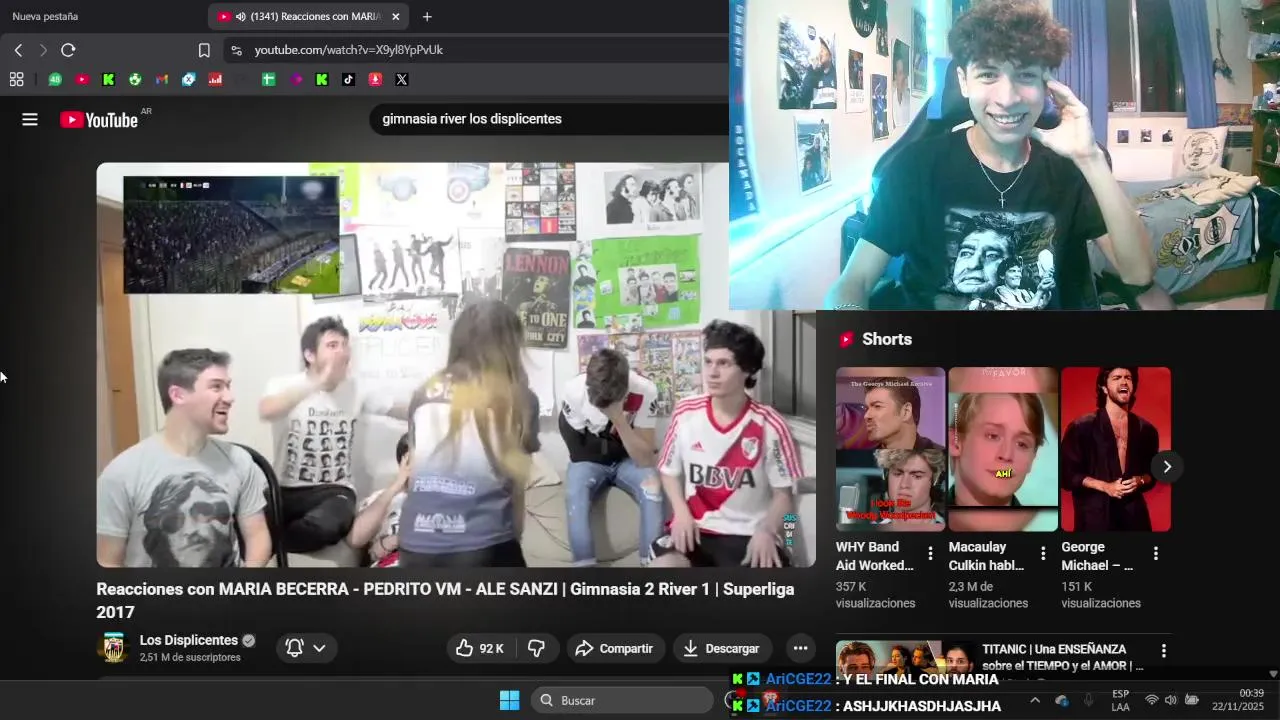This screenshot has width=1280, height=720.
Task: Click the YouTube search box
Action: (x=548, y=119)
